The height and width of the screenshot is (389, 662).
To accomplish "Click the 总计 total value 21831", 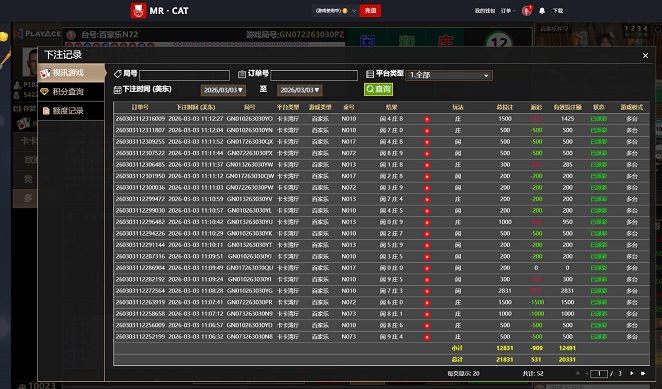I will pos(505,359).
